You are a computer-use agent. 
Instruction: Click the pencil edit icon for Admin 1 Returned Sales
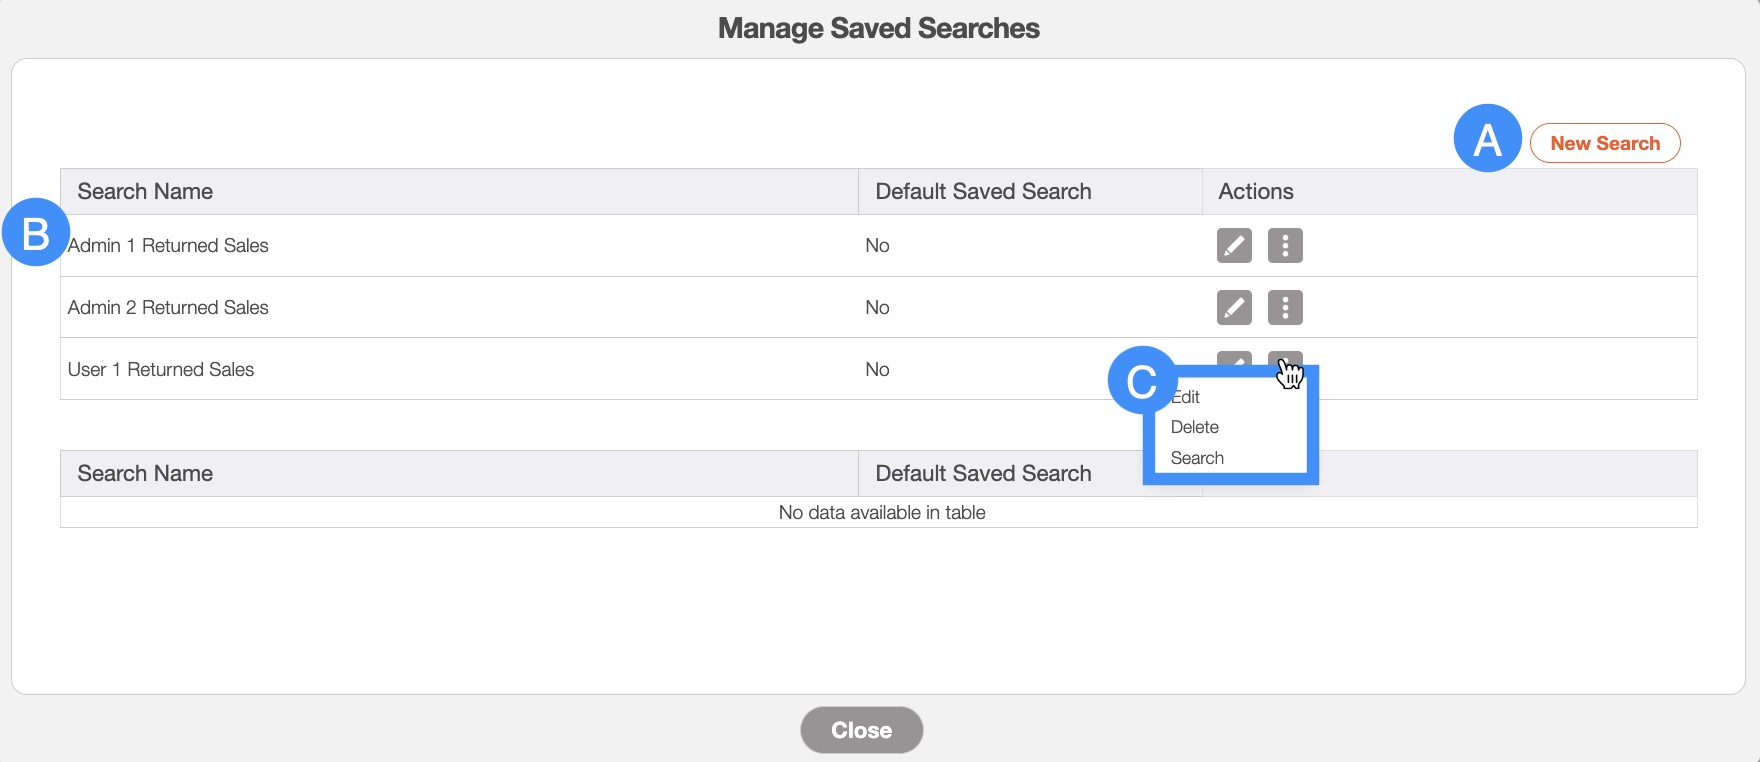click(1234, 246)
